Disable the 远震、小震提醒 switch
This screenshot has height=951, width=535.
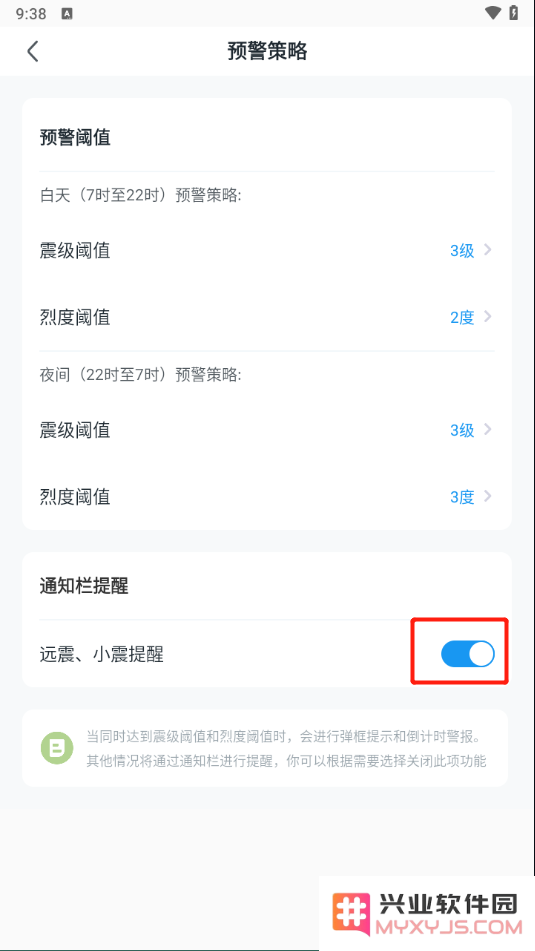pos(468,654)
